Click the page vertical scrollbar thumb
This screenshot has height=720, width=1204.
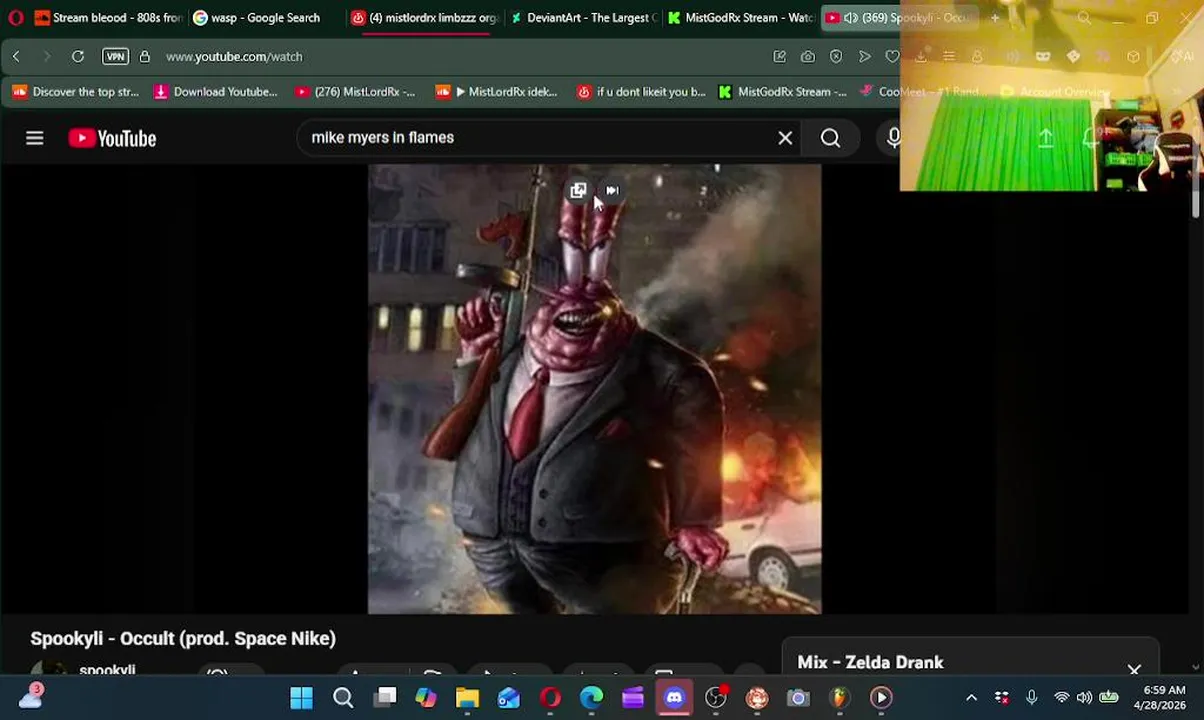[x=1196, y=196]
